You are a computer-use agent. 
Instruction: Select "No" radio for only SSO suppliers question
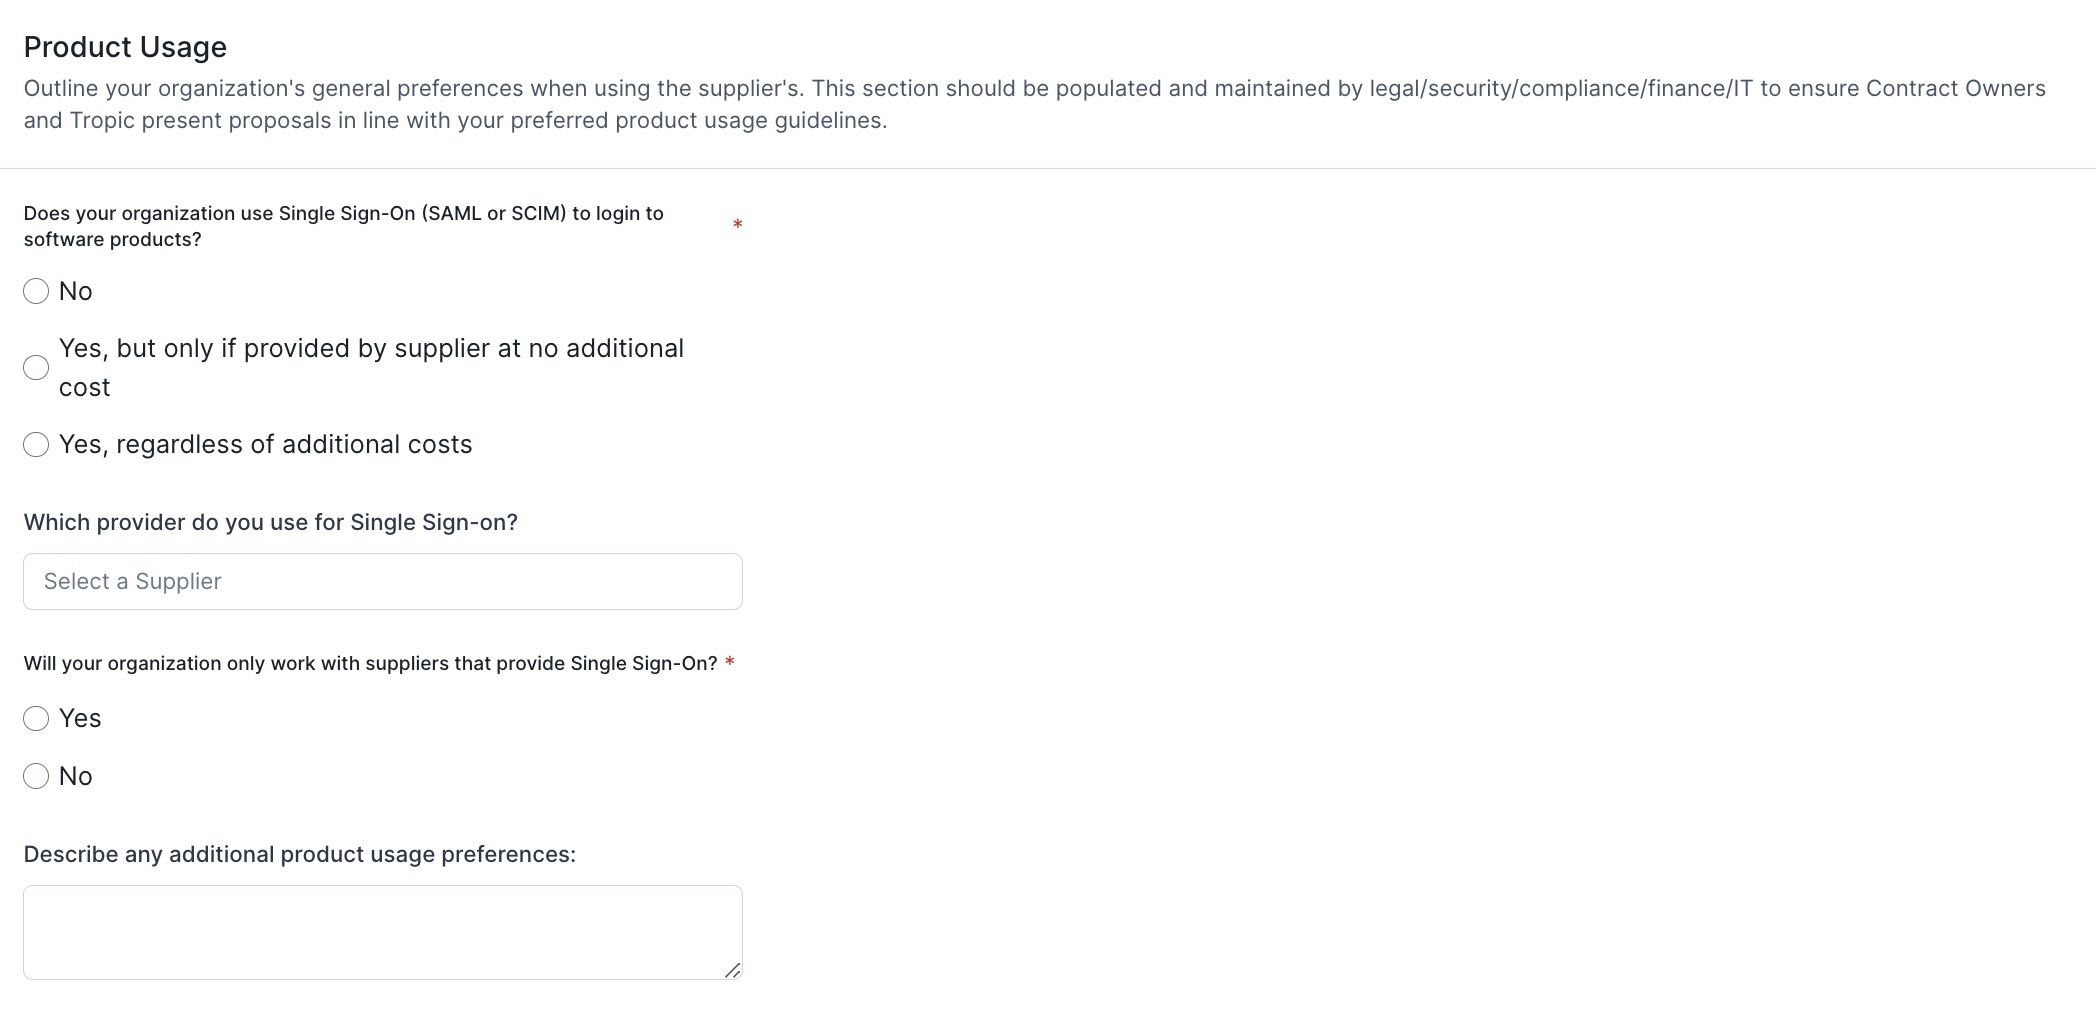point(36,776)
